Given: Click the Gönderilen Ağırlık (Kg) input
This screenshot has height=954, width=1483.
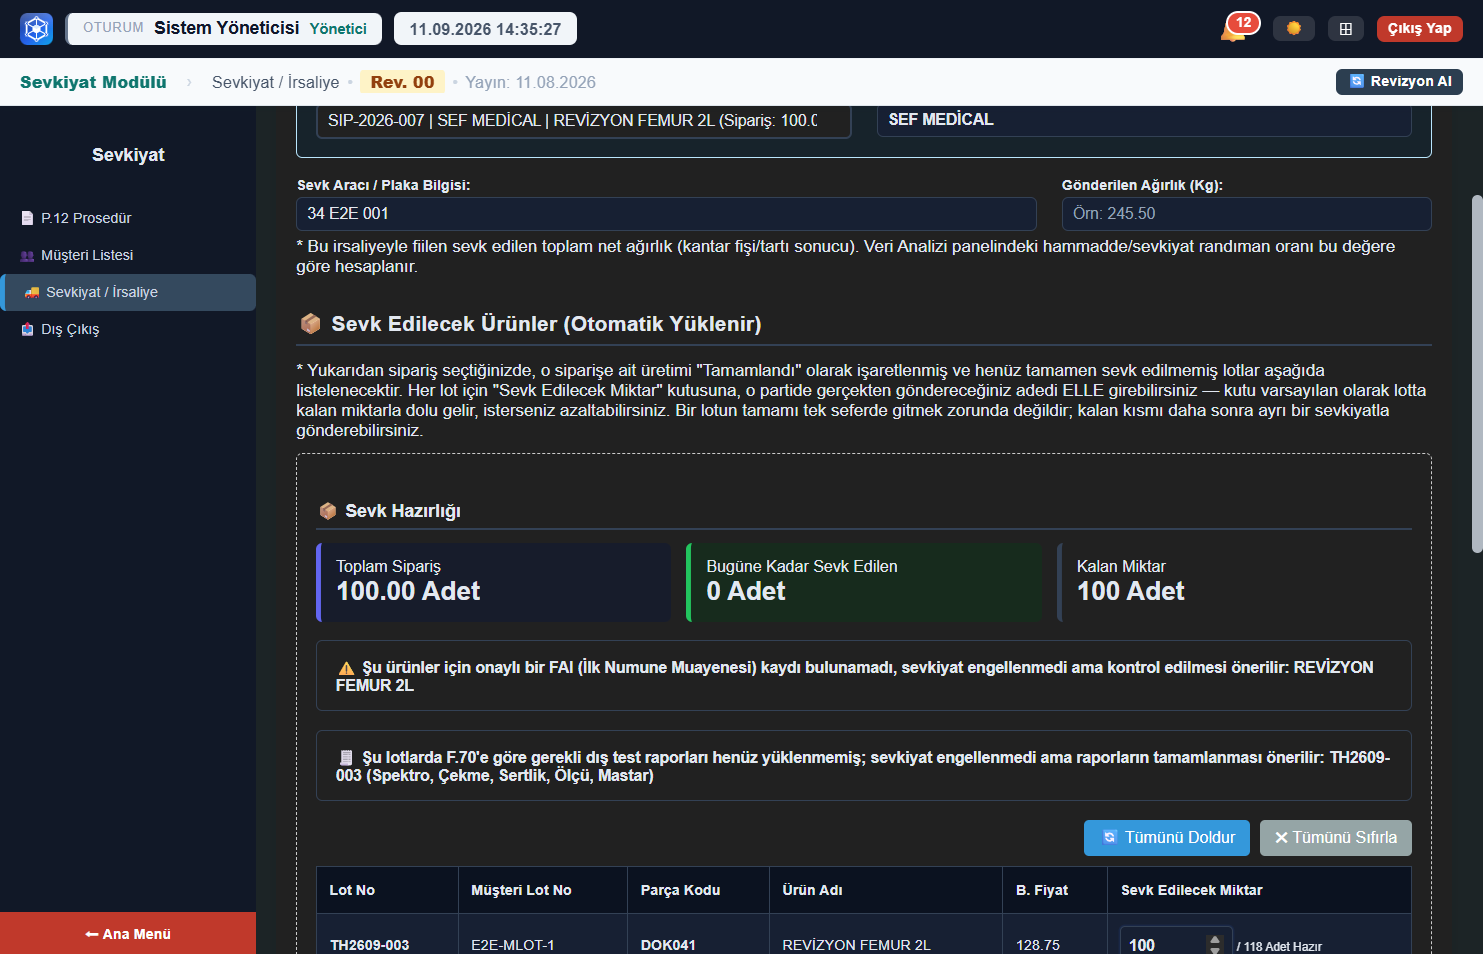Looking at the screenshot, I should [x=1246, y=214].
